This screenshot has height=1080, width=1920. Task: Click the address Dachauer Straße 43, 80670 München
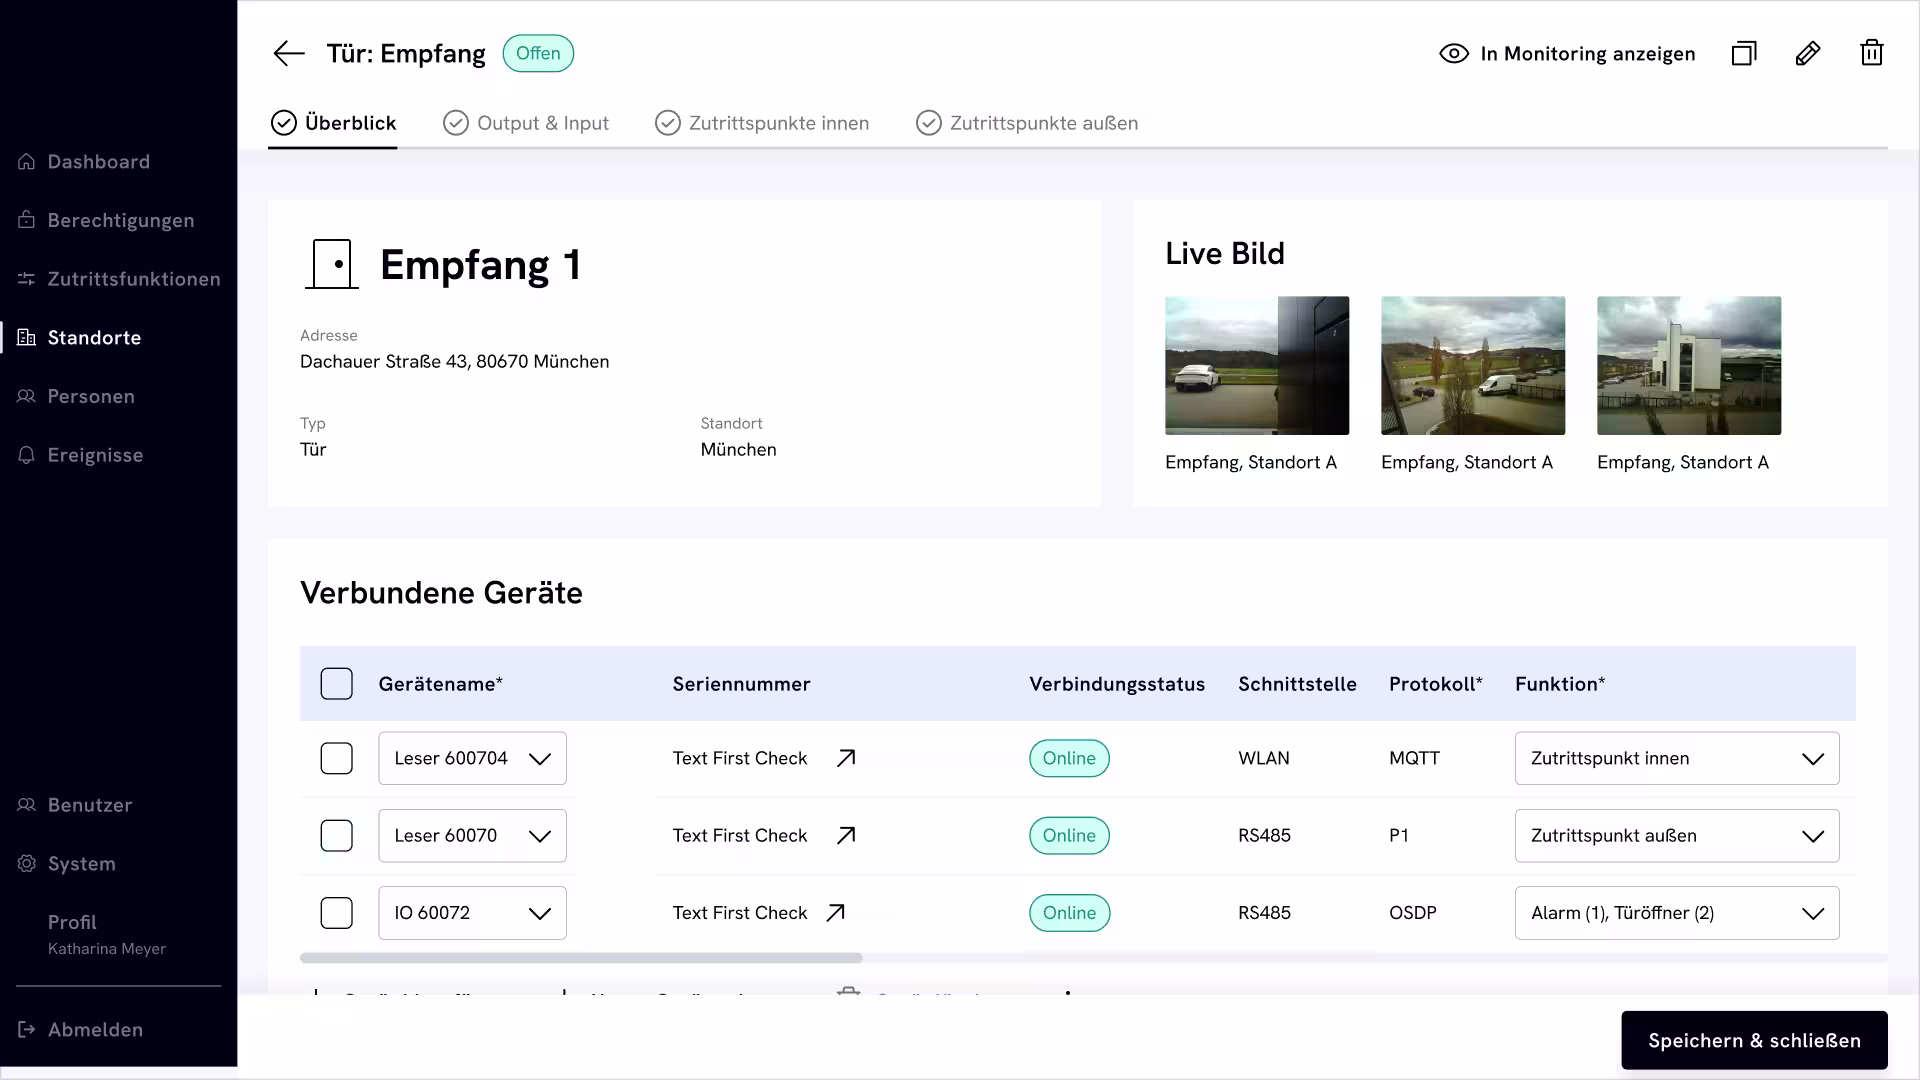pyautogui.click(x=454, y=361)
